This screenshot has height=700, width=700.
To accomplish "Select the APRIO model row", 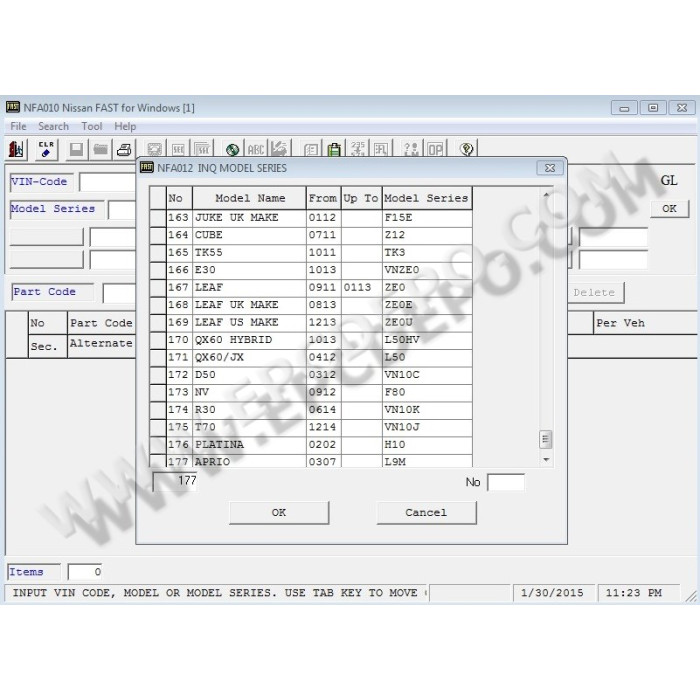I will [x=311, y=461].
